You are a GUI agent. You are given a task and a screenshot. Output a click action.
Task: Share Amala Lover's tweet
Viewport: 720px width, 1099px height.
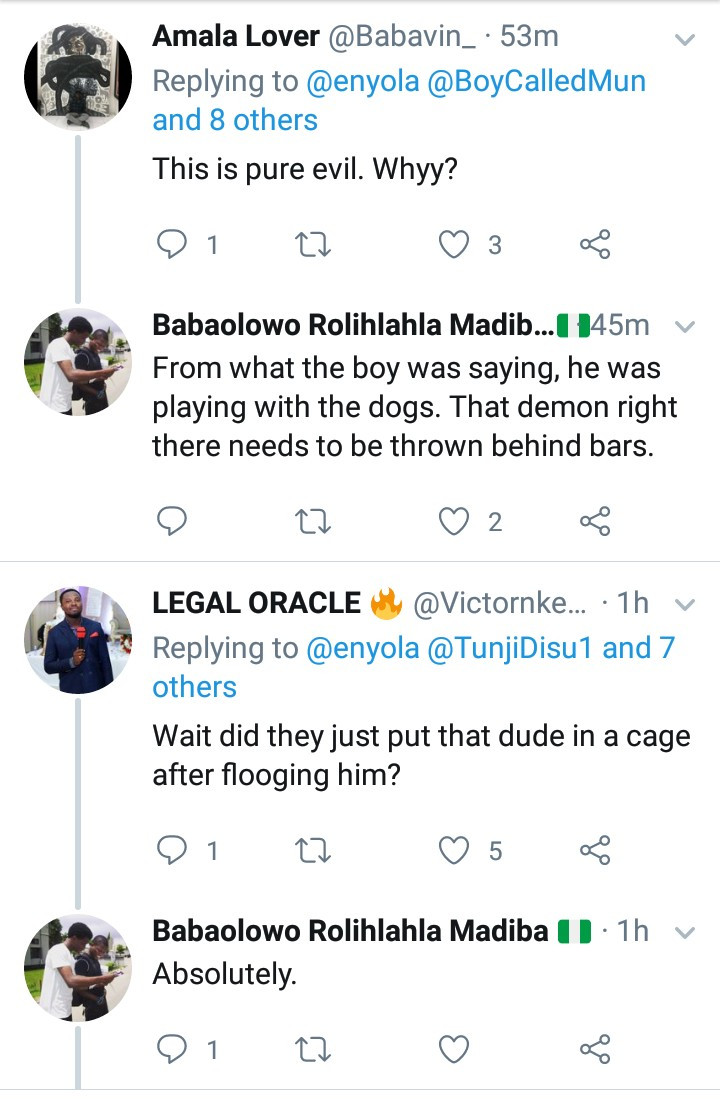595,244
